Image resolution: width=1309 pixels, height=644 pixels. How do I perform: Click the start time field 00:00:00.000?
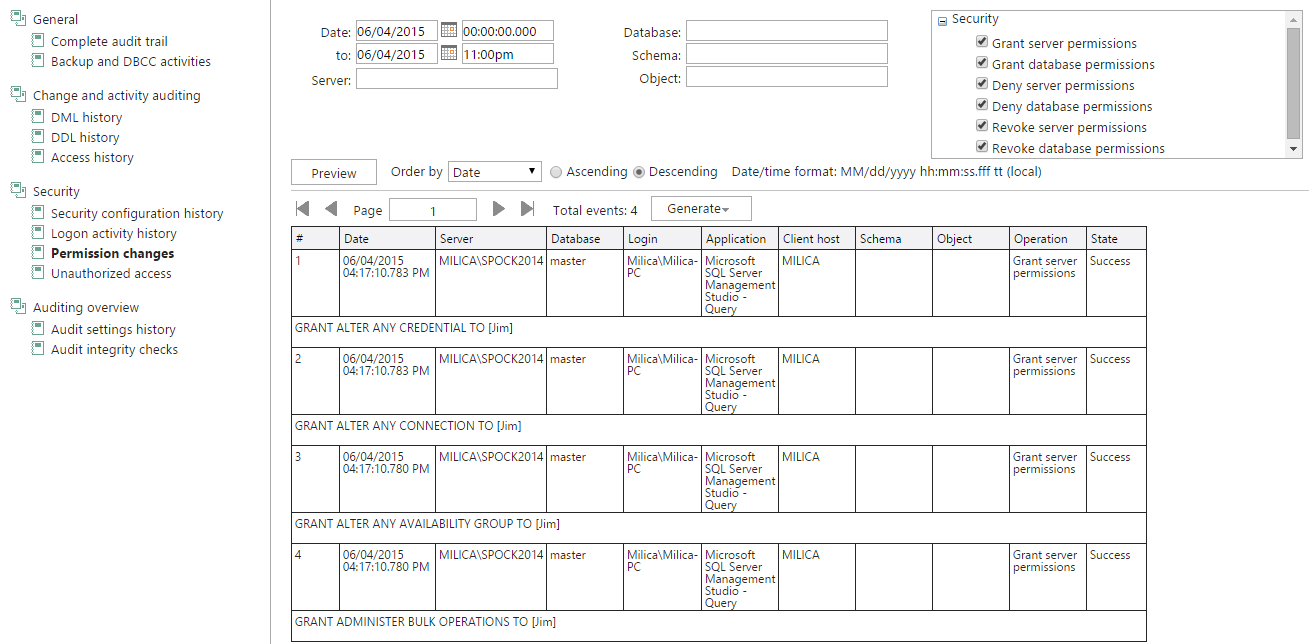[x=507, y=31]
